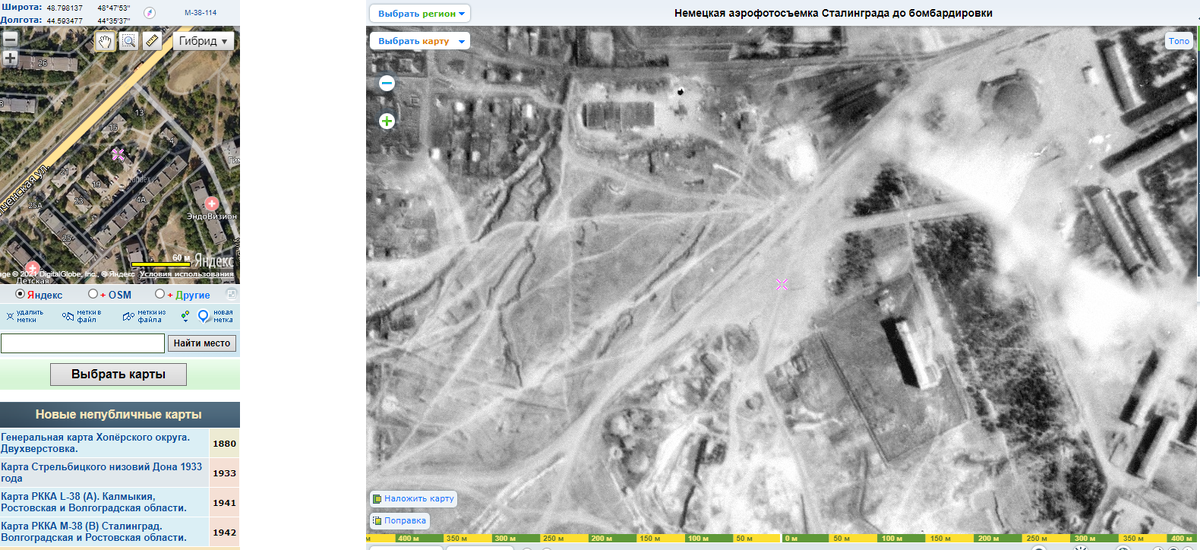Click 'метки в файл' export markers icon

point(81,316)
